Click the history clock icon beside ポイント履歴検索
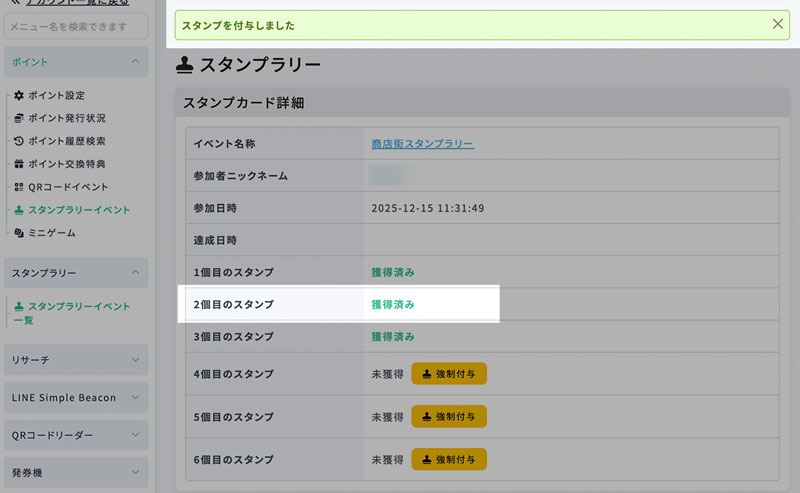The height and width of the screenshot is (493, 800). coord(19,141)
